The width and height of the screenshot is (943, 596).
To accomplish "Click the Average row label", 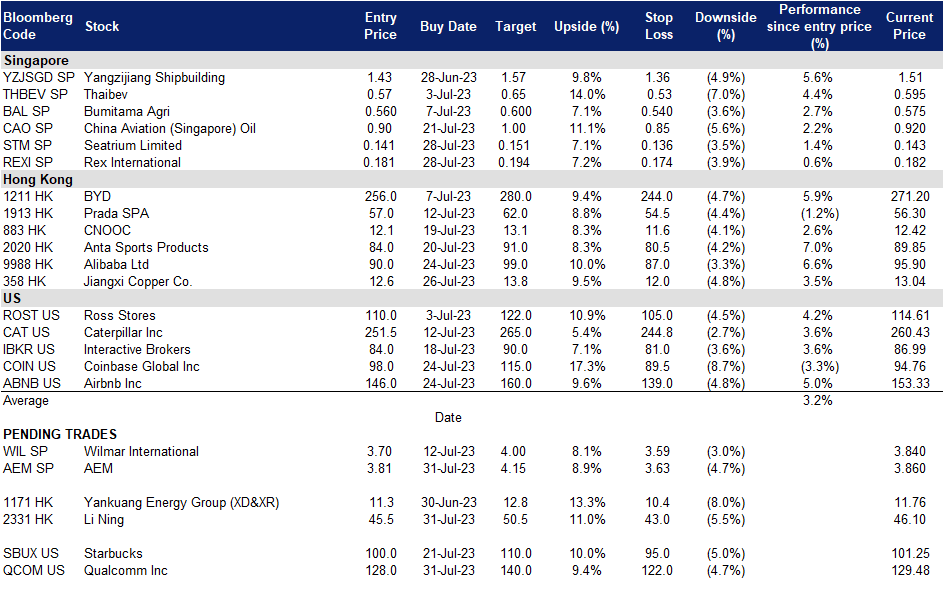I will click(x=26, y=401).
